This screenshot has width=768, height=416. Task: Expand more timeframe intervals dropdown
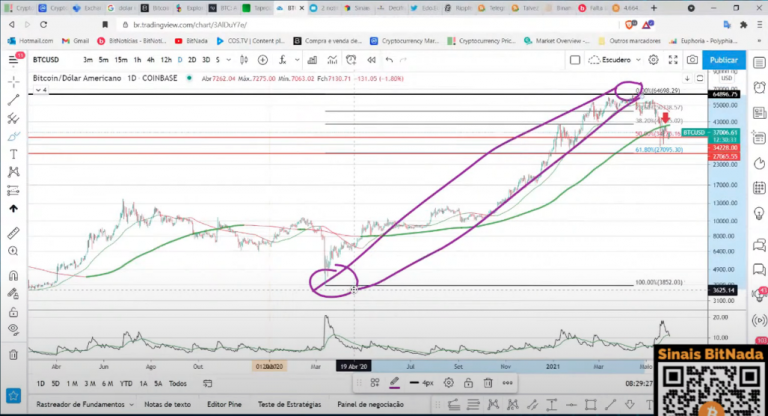(x=228, y=60)
